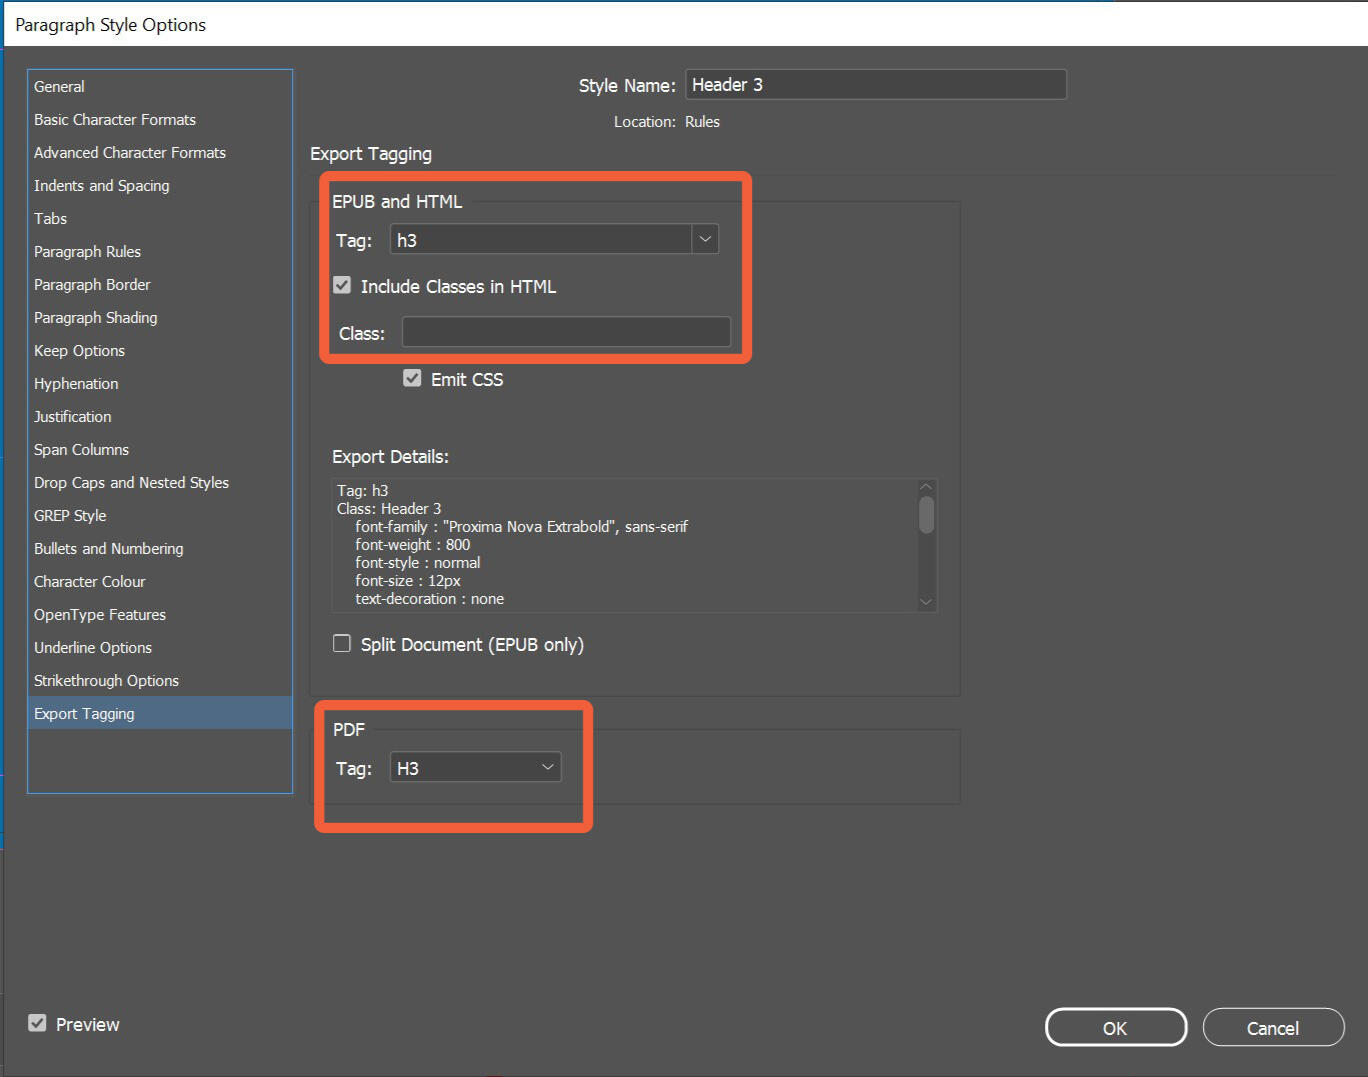1368x1077 pixels.
Task: Dismiss the dialog using Cancel
Action: pos(1273,1027)
